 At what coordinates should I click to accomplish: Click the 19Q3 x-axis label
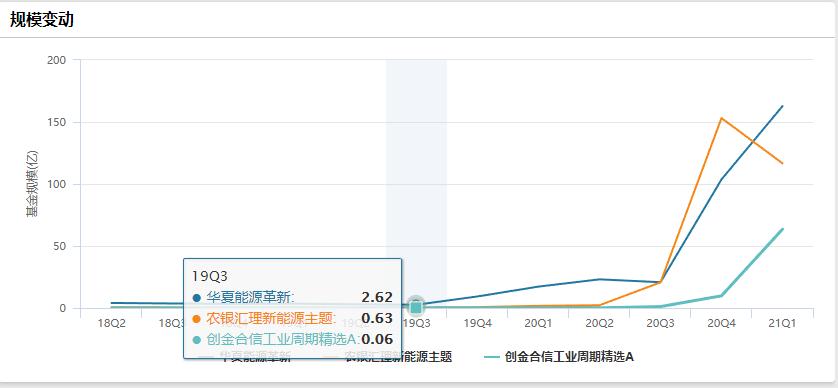click(x=416, y=323)
